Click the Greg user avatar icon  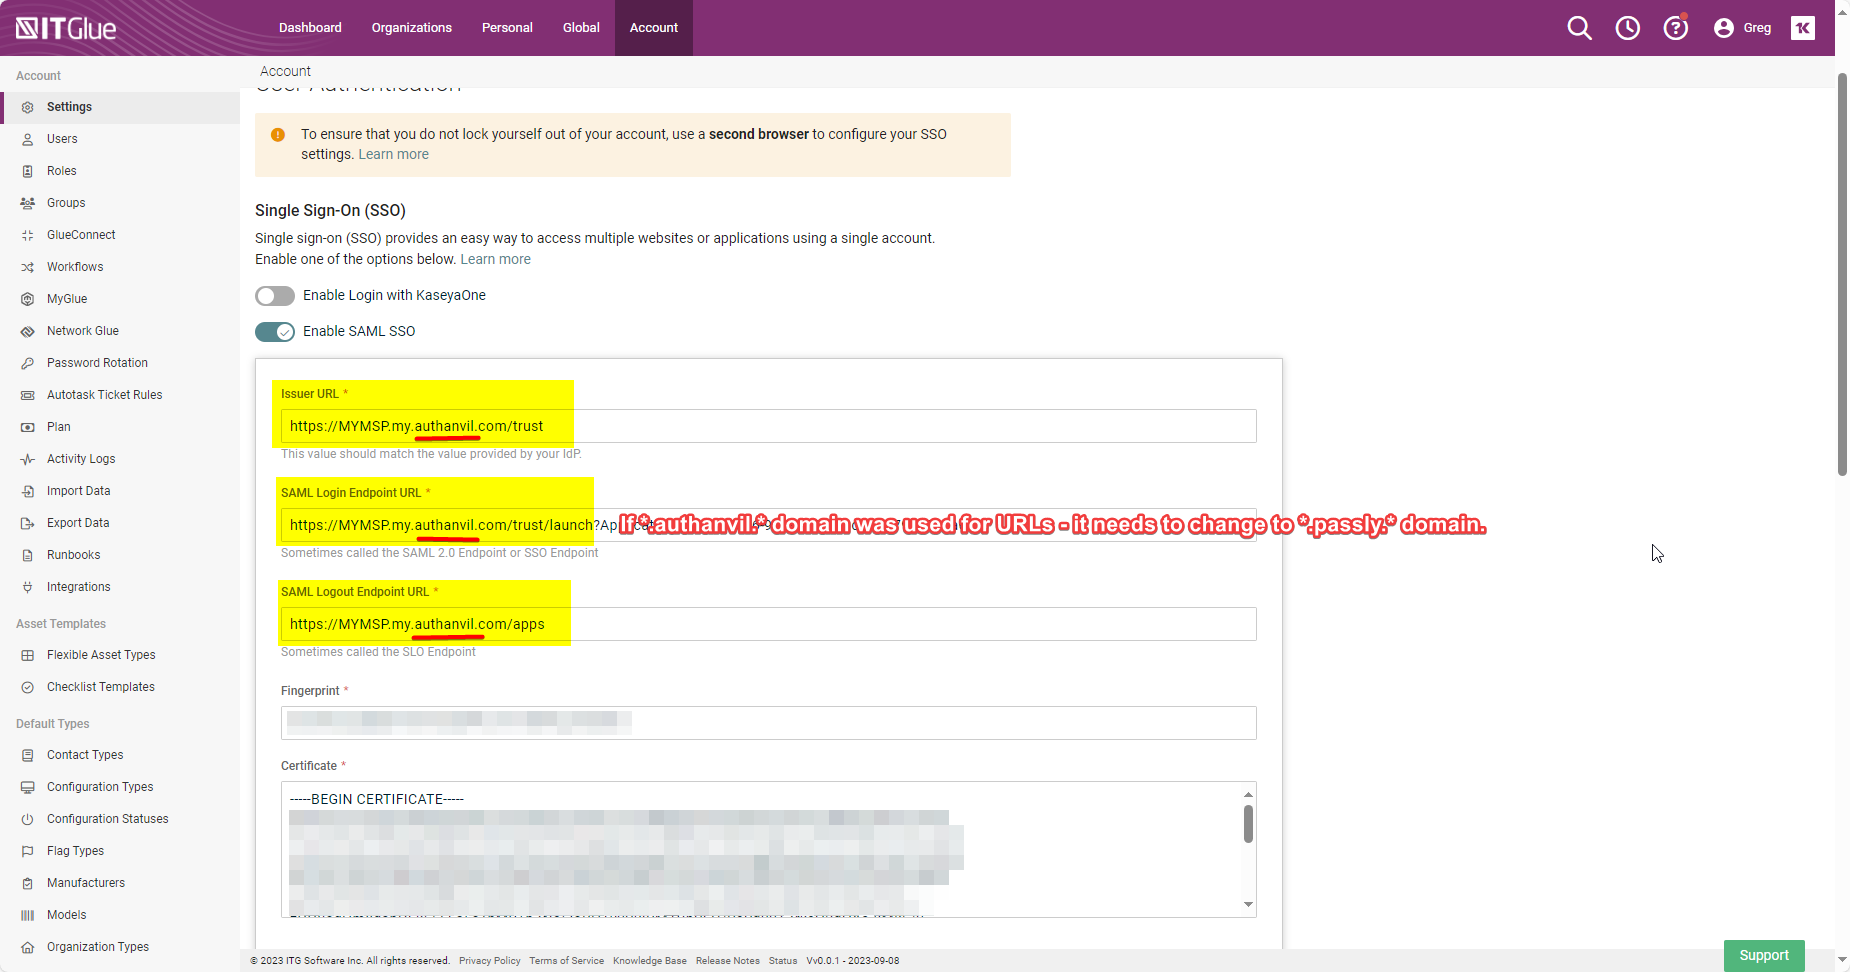(1723, 28)
